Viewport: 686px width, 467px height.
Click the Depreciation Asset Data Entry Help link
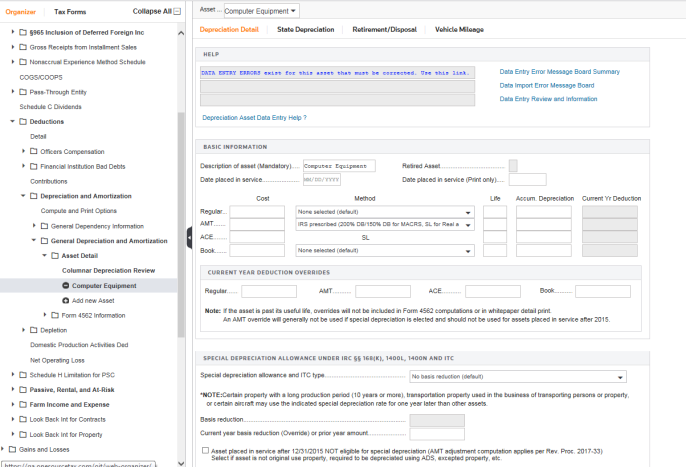pyautogui.click(x=254, y=118)
